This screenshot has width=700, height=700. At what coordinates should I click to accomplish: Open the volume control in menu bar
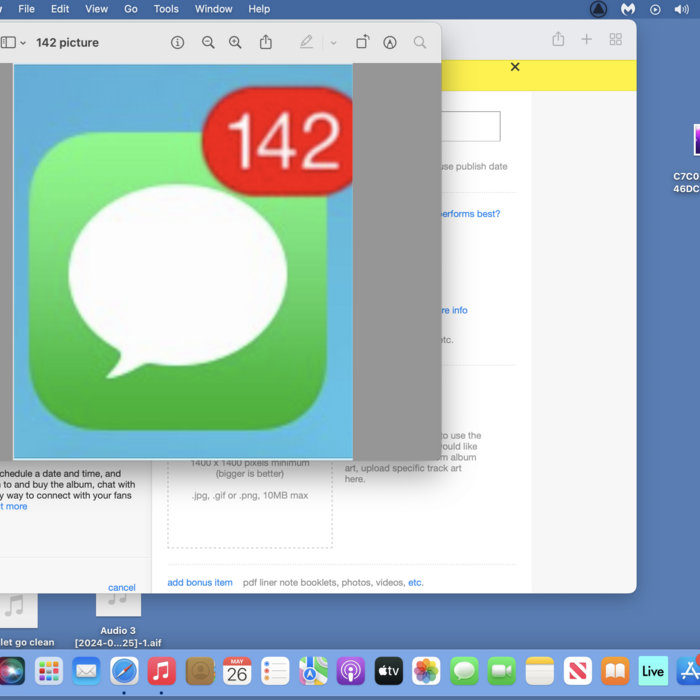click(682, 9)
